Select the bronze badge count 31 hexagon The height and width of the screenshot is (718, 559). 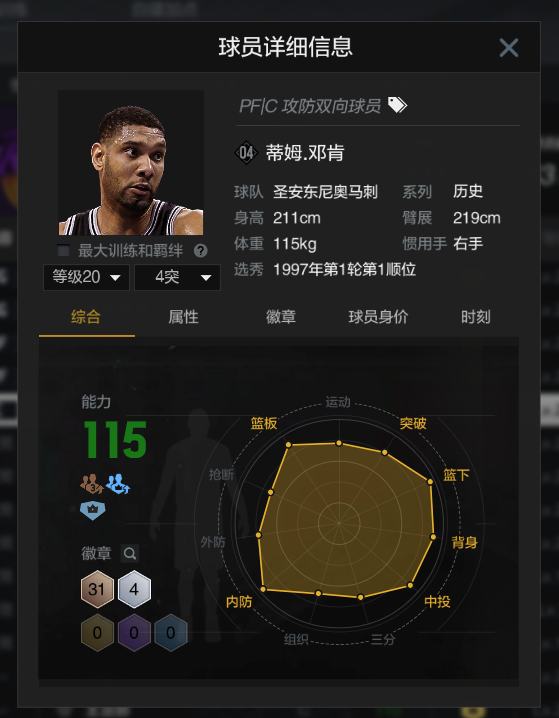97,589
